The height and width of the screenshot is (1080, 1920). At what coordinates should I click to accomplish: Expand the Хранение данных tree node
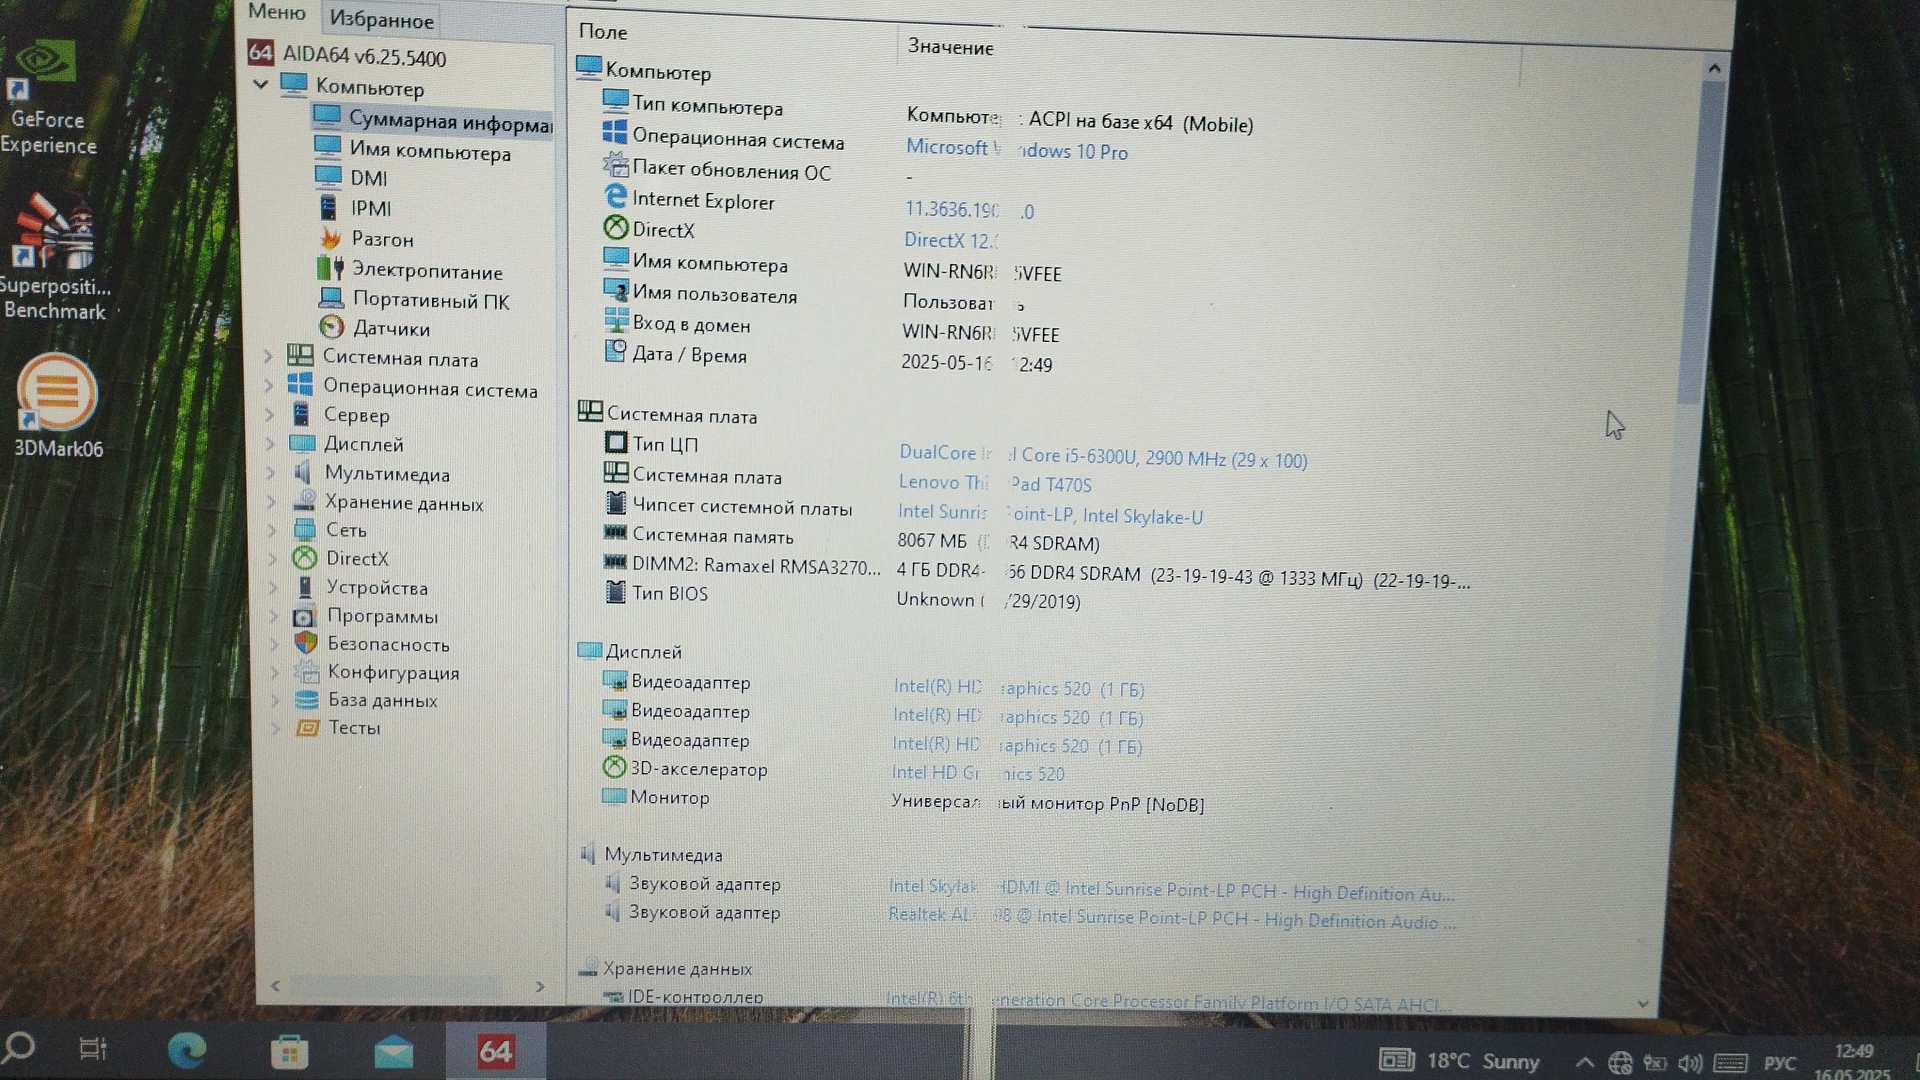tap(271, 502)
